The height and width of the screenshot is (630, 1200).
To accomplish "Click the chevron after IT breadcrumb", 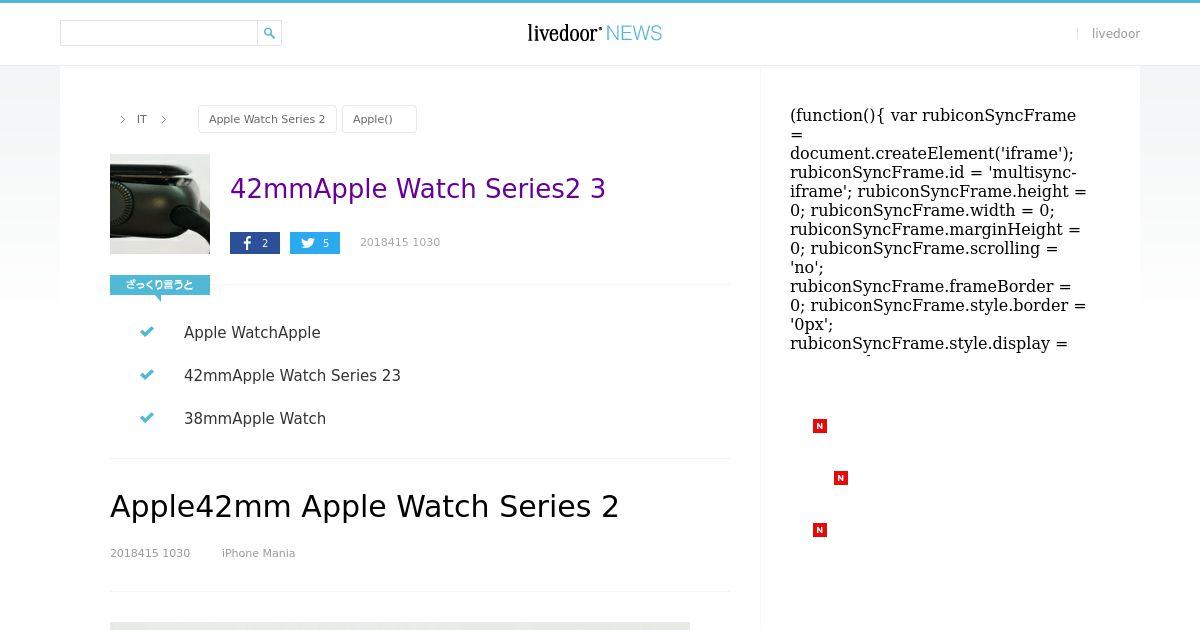I will click(x=164, y=119).
